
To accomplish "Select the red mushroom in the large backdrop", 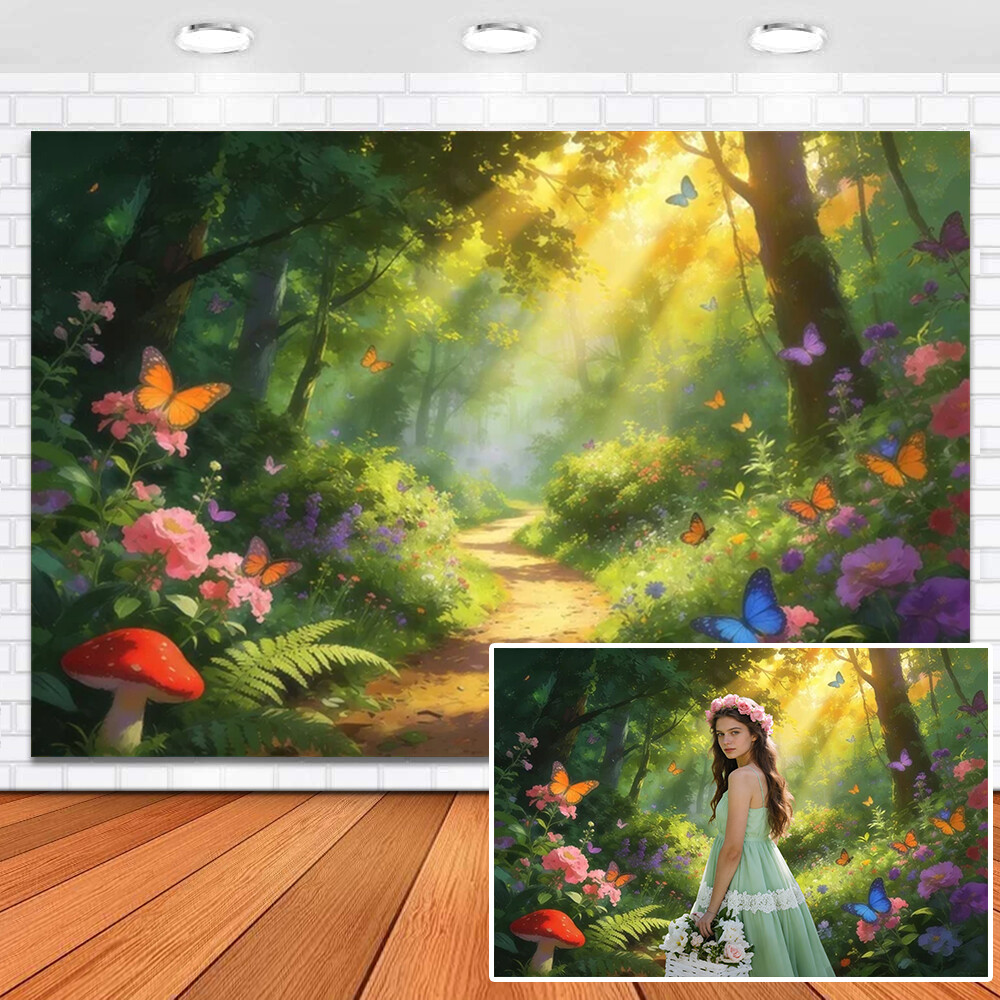I will (132, 668).
